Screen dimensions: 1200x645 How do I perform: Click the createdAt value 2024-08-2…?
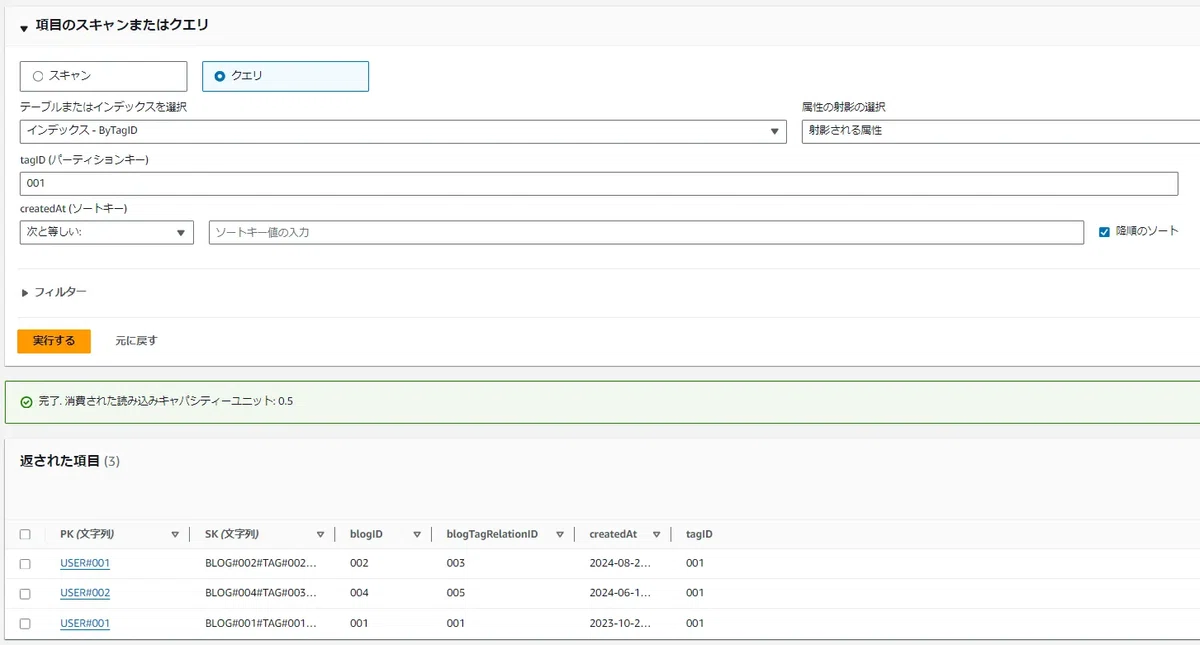pyautogui.click(x=619, y=563)
